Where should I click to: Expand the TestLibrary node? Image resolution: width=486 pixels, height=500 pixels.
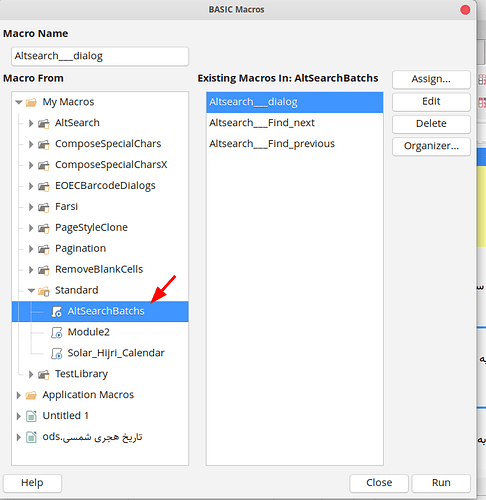[31, 374]
